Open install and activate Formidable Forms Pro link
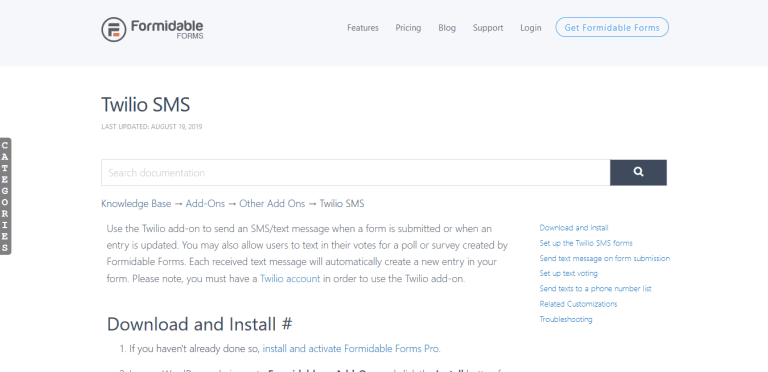768x372 pixels. pos(351,349)
